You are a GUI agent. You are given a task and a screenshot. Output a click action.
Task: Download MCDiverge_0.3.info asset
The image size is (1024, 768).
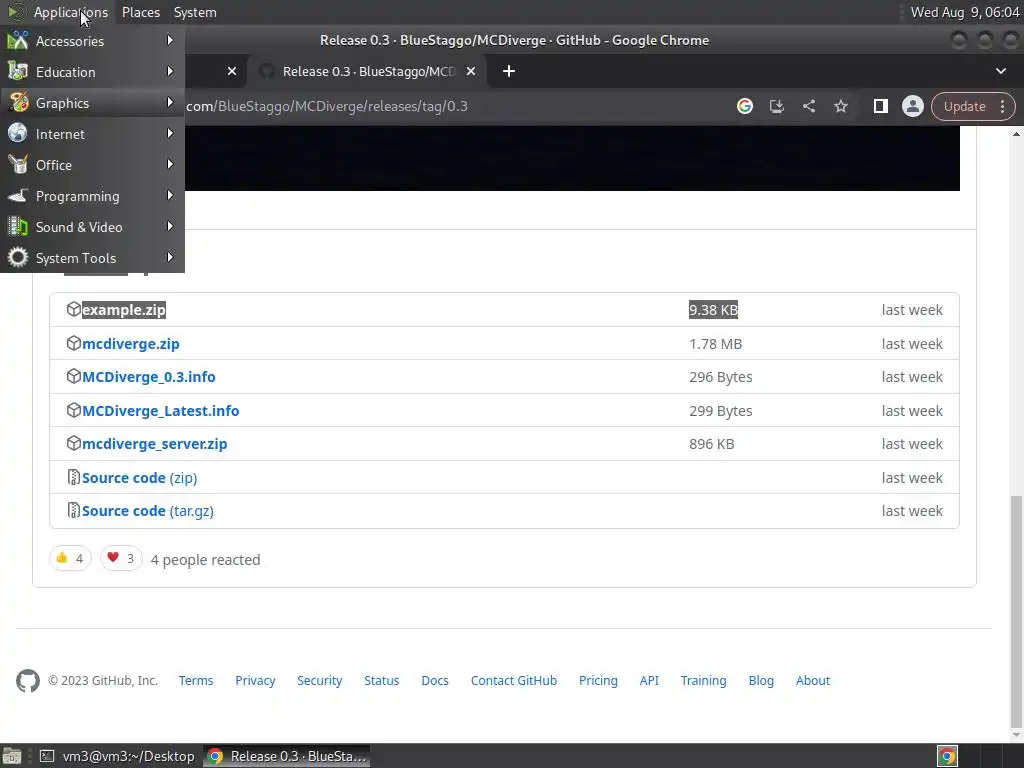[149, 377]
